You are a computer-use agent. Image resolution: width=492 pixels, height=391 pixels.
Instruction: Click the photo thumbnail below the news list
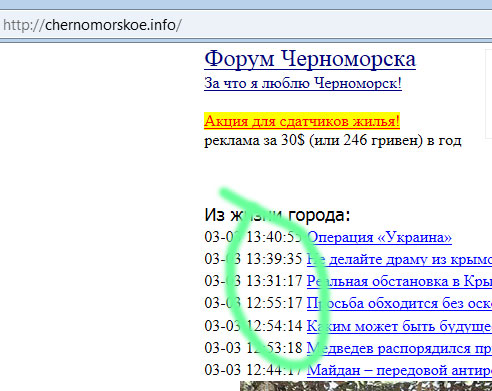[366, 386]
